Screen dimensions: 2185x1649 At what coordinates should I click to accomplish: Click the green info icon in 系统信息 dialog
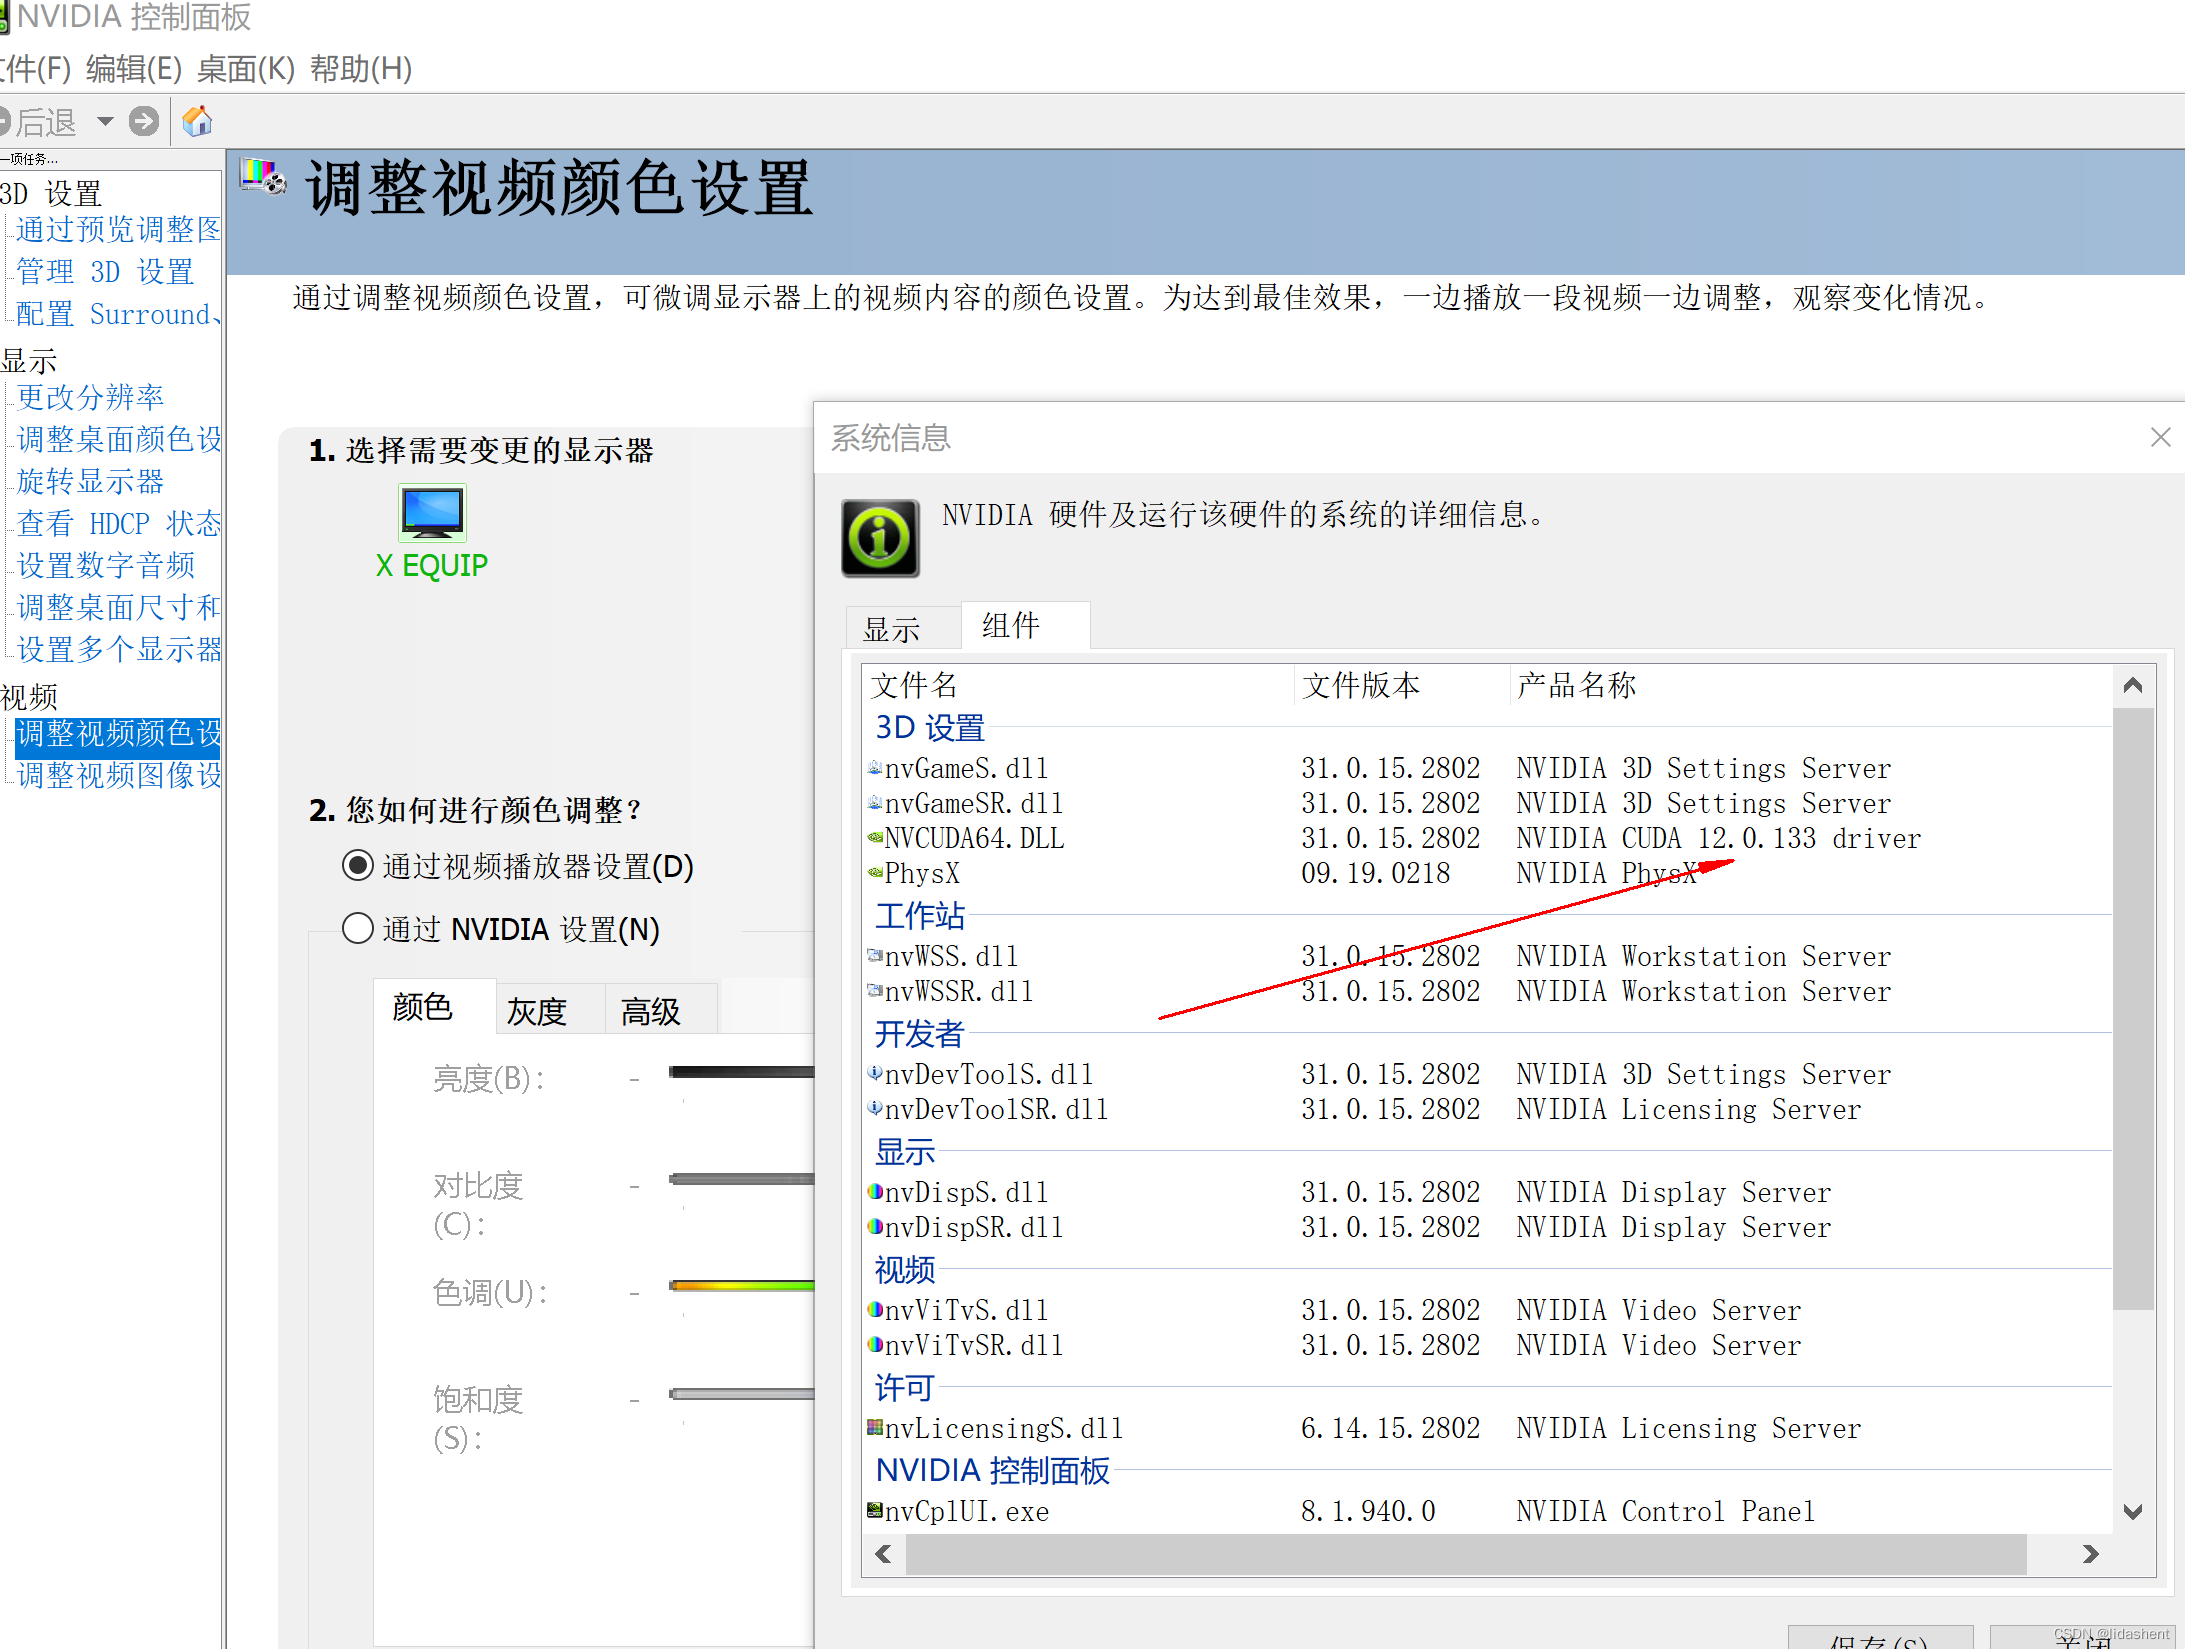[880, 538]
